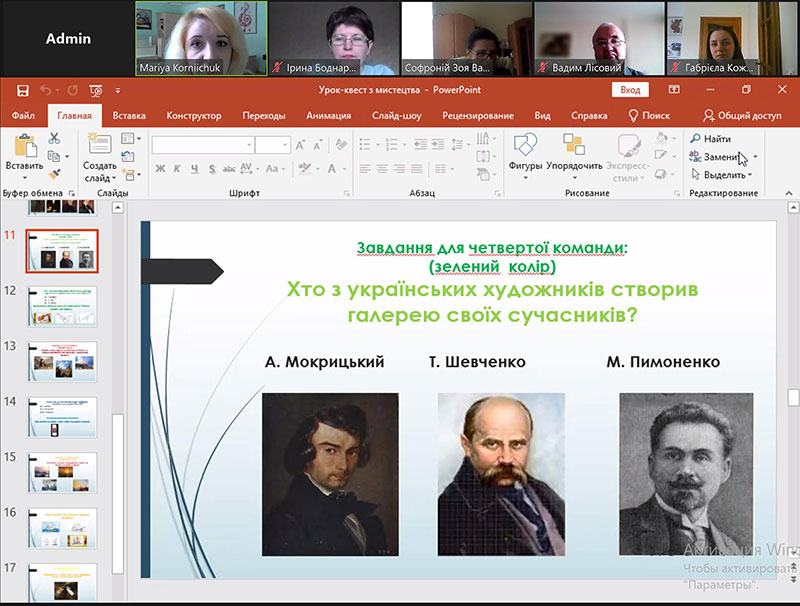Switch to Конструктор tab
800x606 pixels.
[x=194, y=116]
